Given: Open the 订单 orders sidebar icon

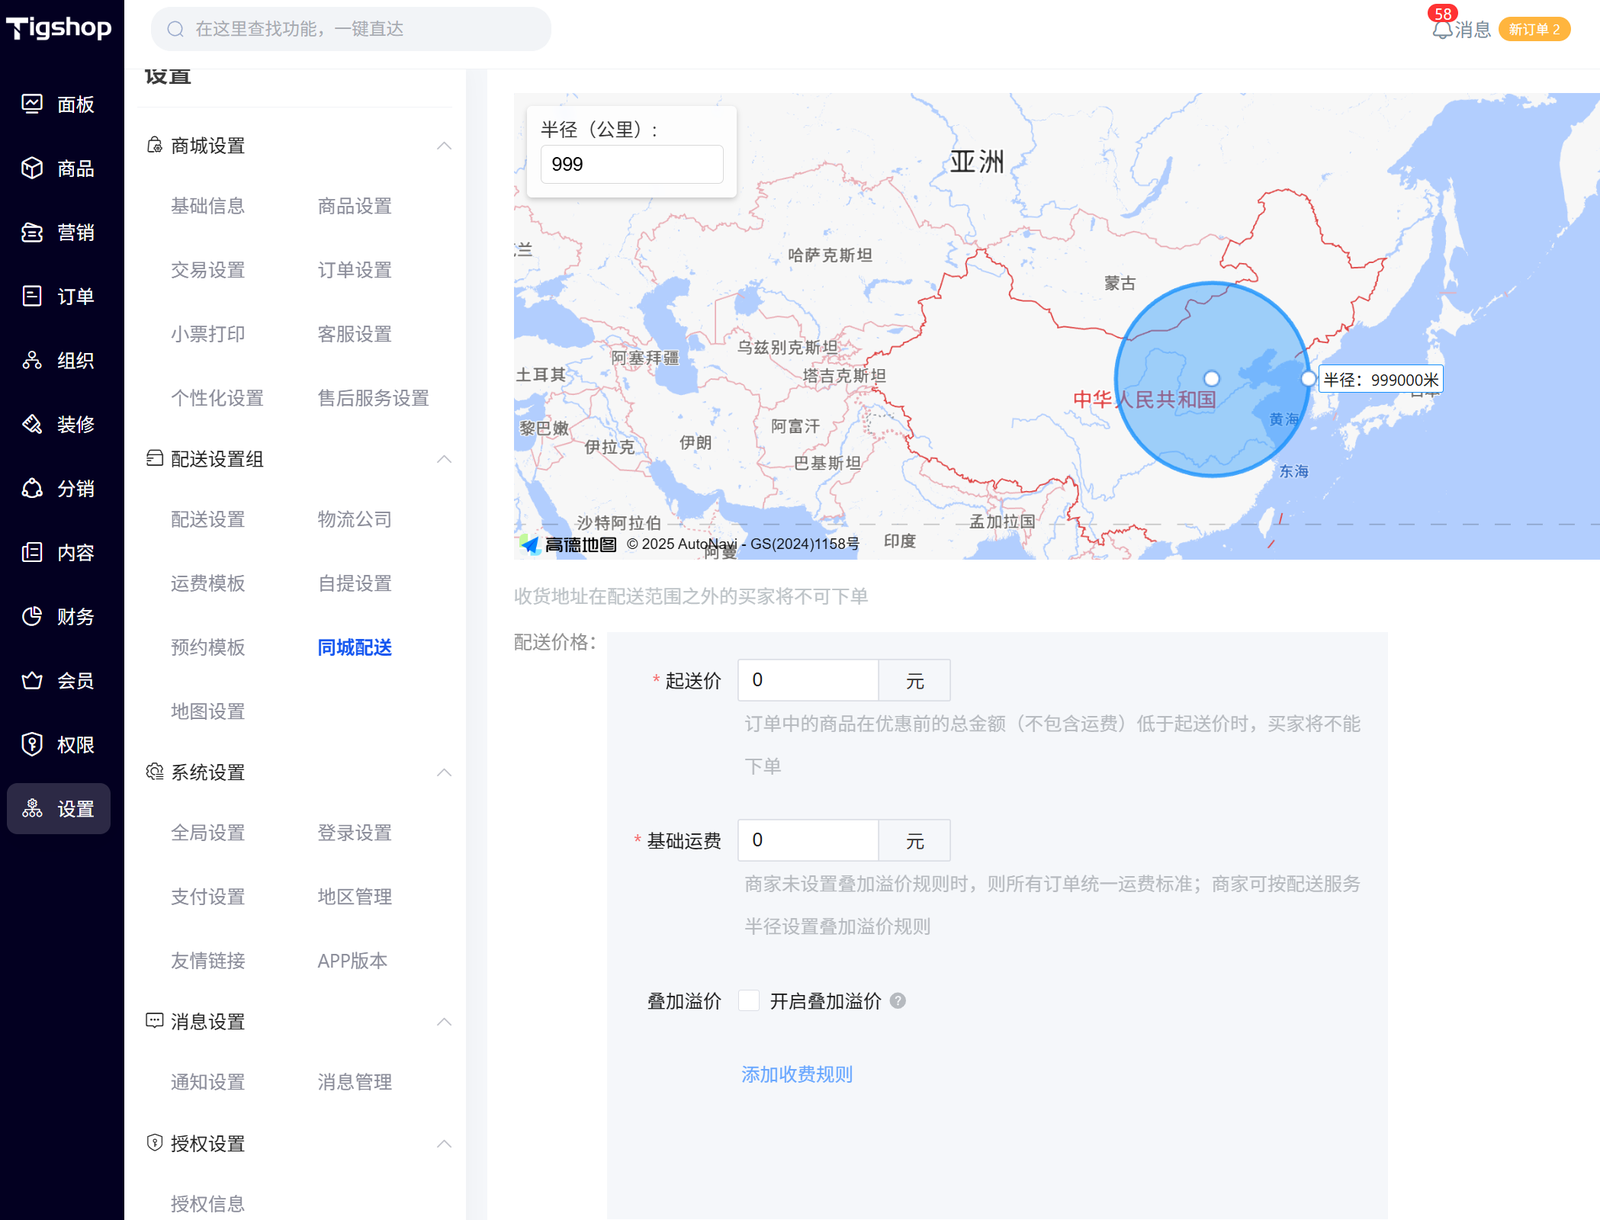Looking at the screenshot, I should coord(33,296).
